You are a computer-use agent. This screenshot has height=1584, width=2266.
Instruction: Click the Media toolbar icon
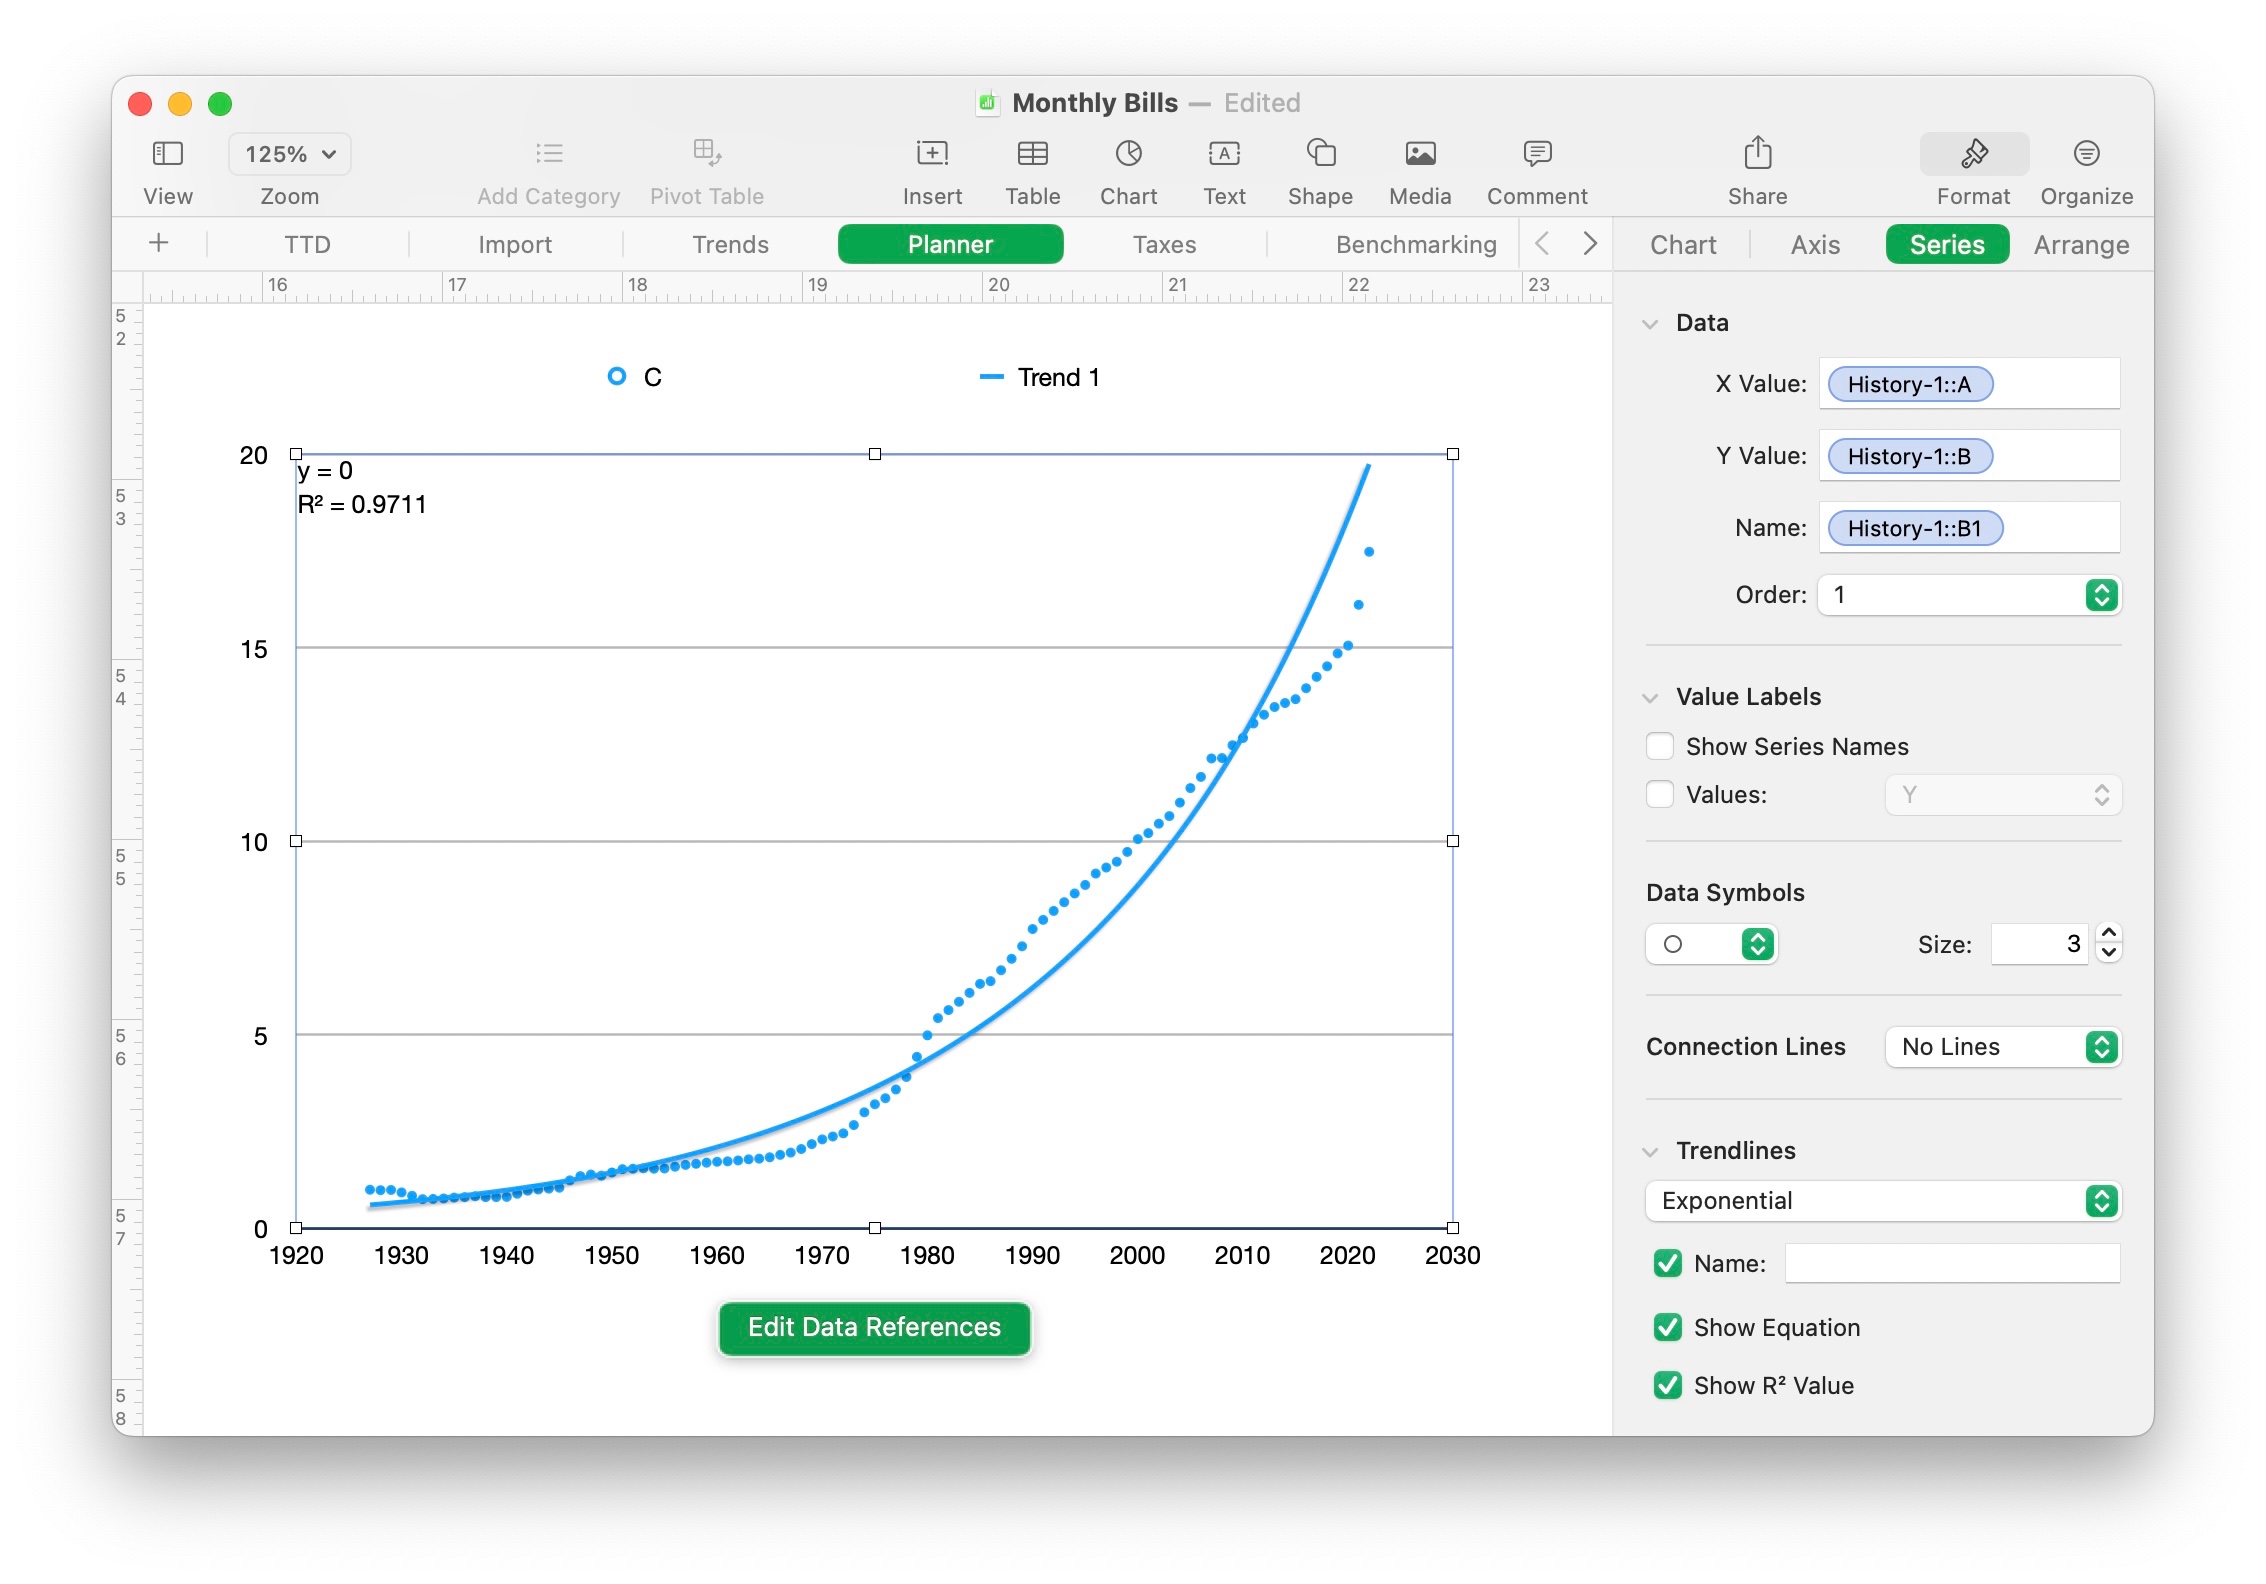pyautogui.click(x=1419, y=154)
